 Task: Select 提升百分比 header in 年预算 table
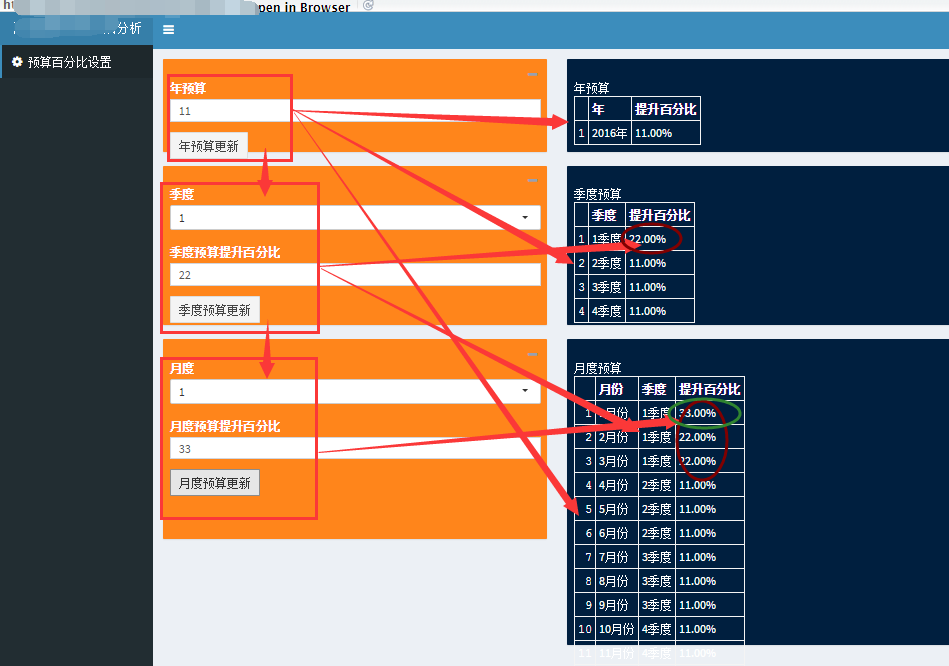click(x=665, y=109)
